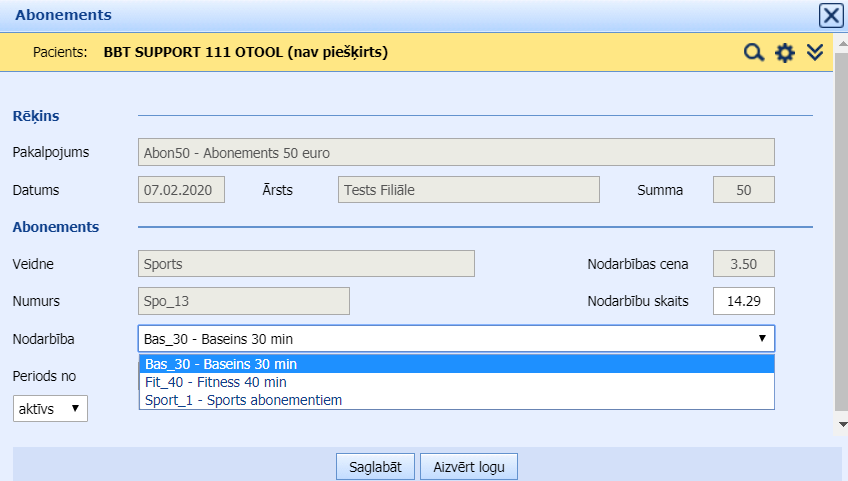Click the Summa field showing 50
Image resolution: width=848 pixels, height=481 pixels.
pyautogui.click(x=743, y=190)
